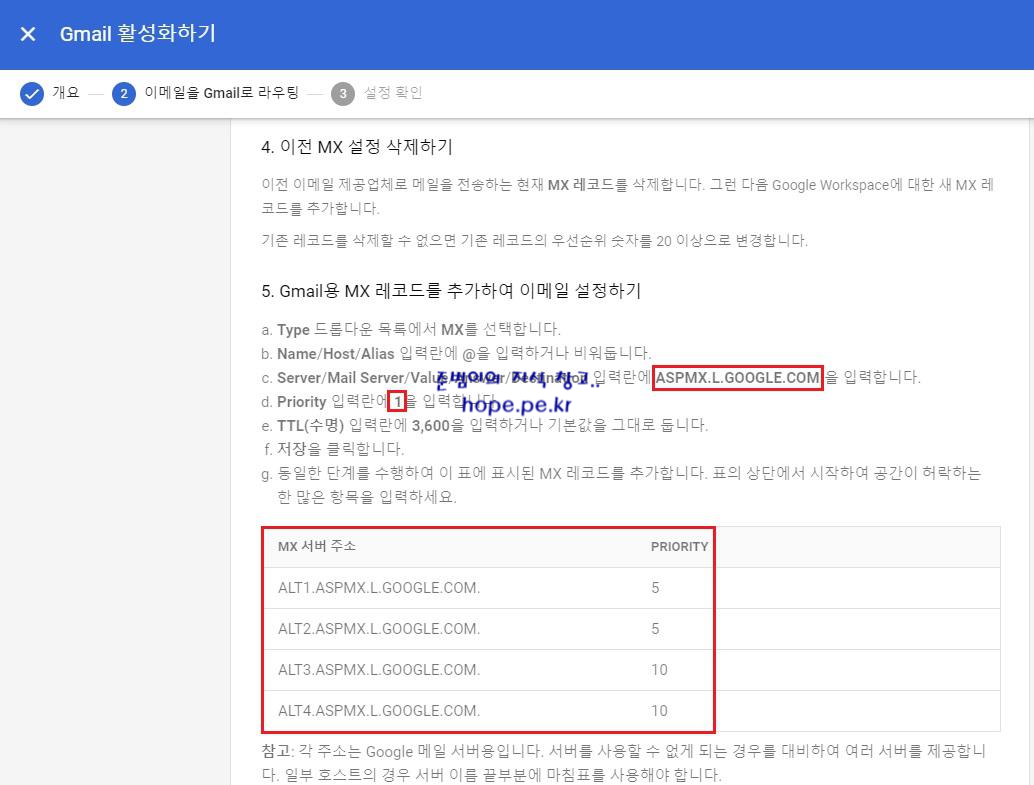The height and width of the screenshot is (785, 1034).
Task: Click the ALT3.ASPMX.L.GOOGLE.COM. table cell
Action: point(379,670)
